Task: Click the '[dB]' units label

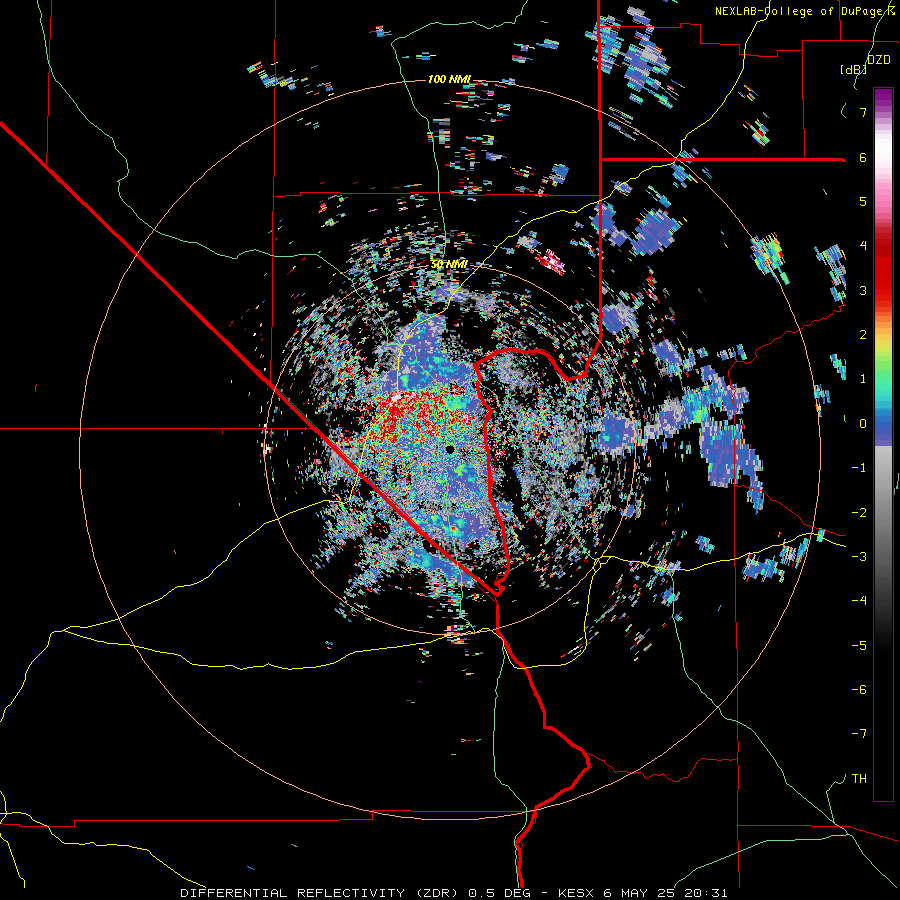Action: [x=853, y=69]
